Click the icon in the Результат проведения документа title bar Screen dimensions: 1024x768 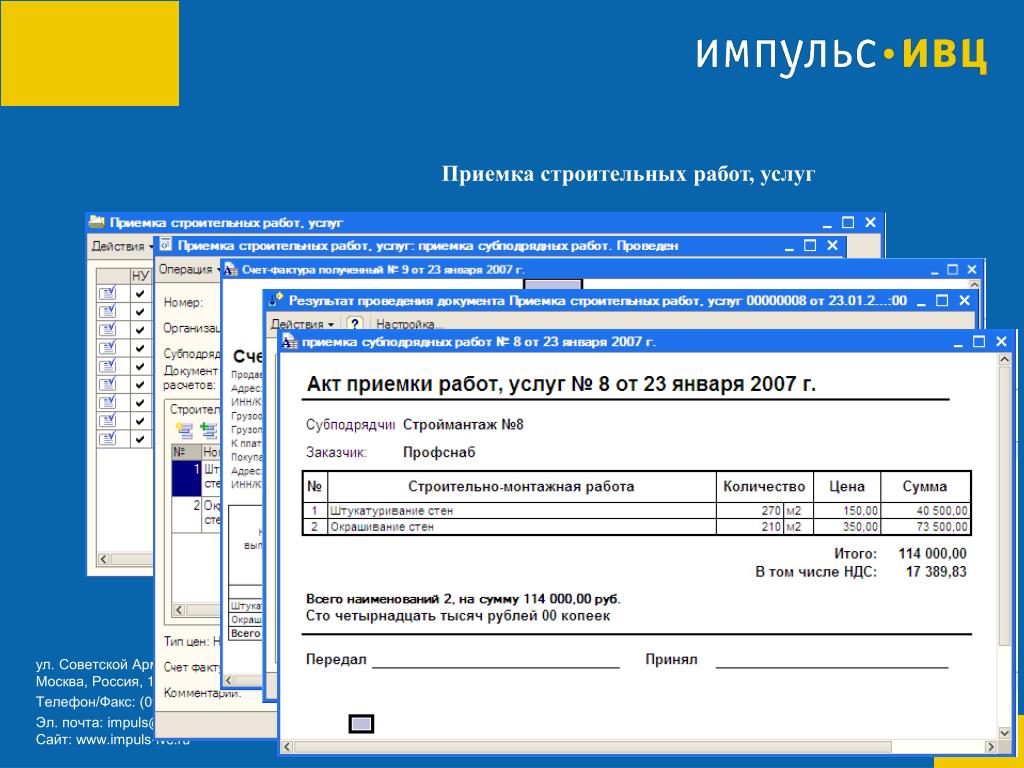pos(276,300)
